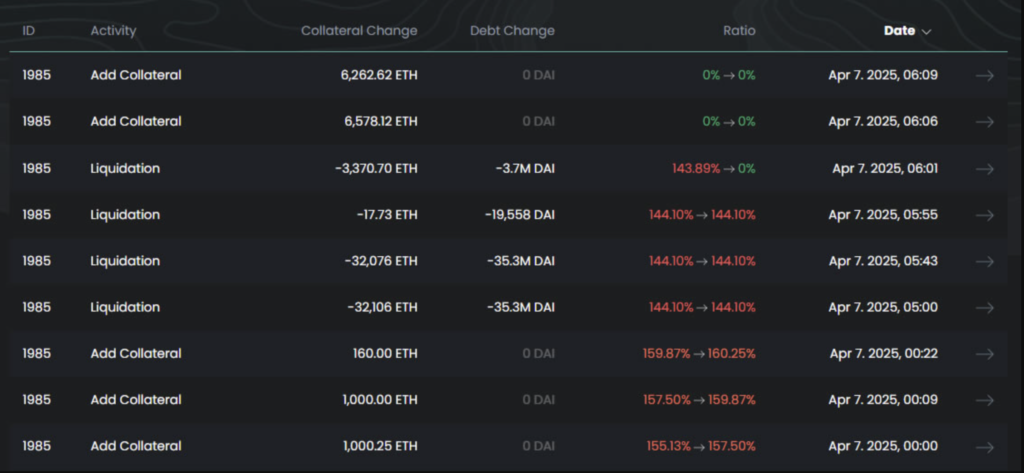The height and width of the screenshot is (473, 1024).
Task: Click arrow for 1,000.25 ETH collateral row
Action: click(x=984, y=446)
